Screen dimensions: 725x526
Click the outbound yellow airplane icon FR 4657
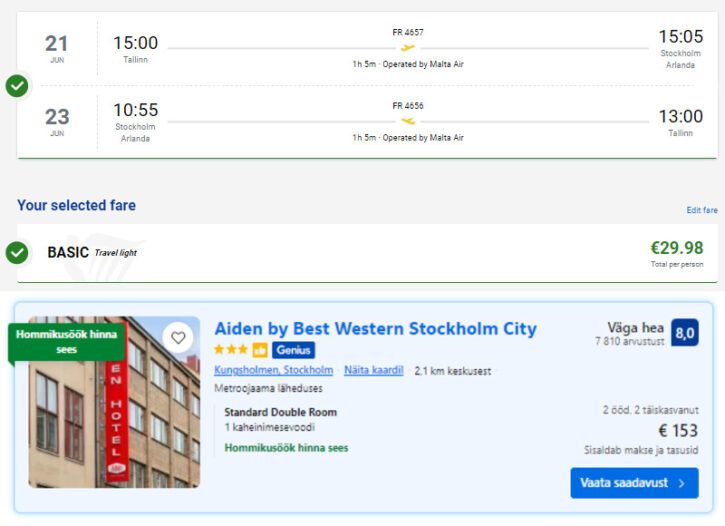407,47
